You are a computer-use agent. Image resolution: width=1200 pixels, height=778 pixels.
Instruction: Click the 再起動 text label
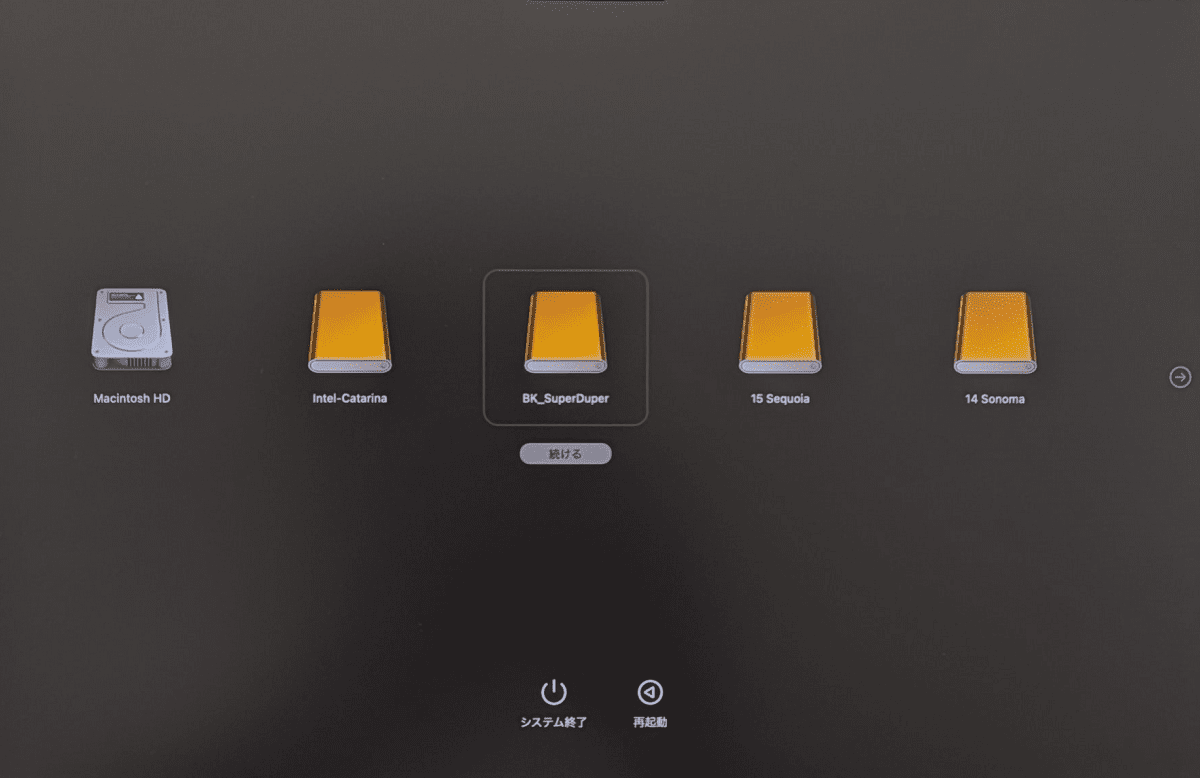pyautogui.click(x=650, y=722)
